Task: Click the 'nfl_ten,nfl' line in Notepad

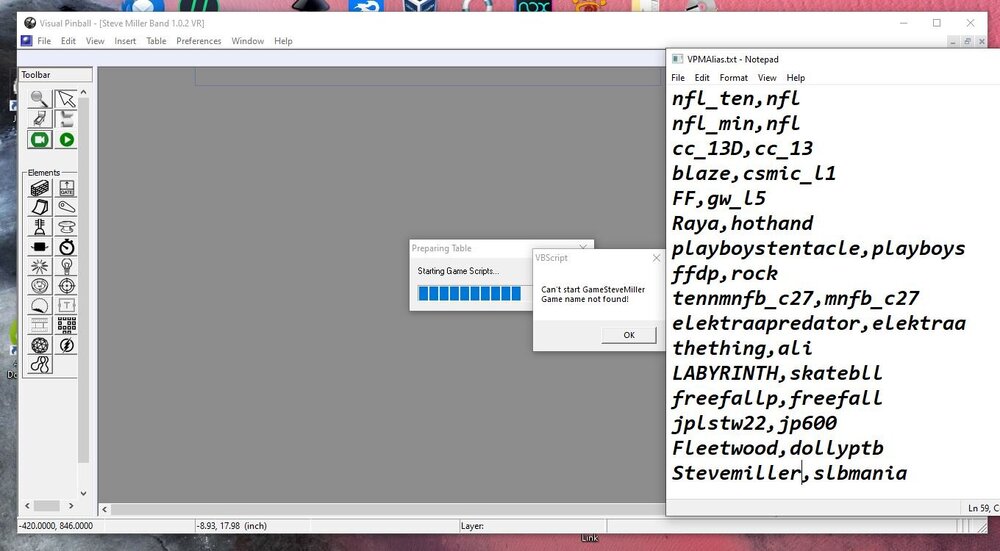Action: (x=735, y=98)
